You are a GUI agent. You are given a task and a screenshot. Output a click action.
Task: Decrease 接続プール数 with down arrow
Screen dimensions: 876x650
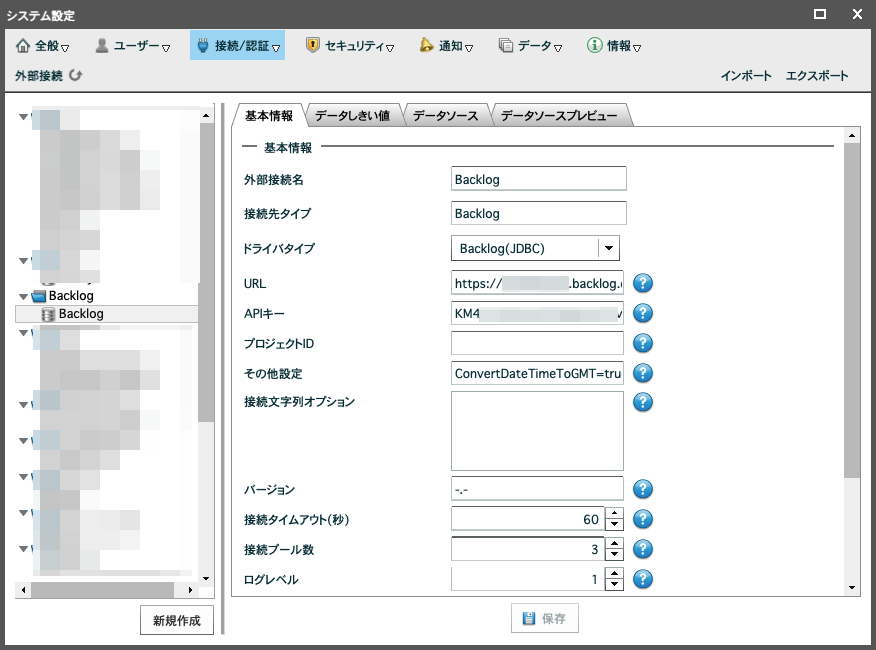tap(615, 555)
